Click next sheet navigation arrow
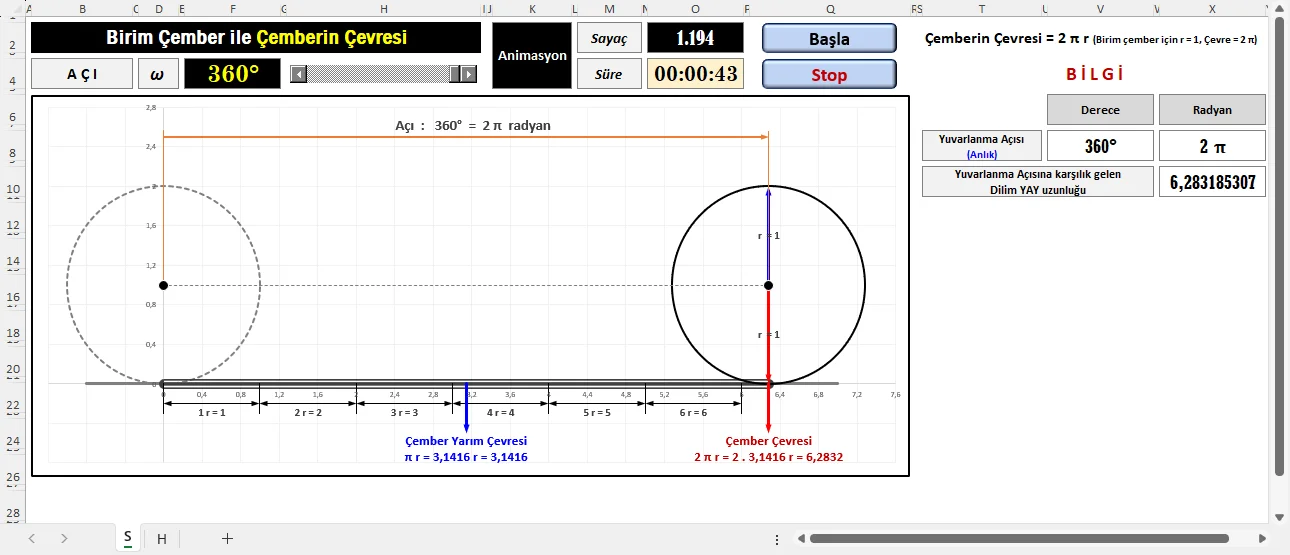The width and height of the screenshot is (1290, 555). (x=64, y=538)
